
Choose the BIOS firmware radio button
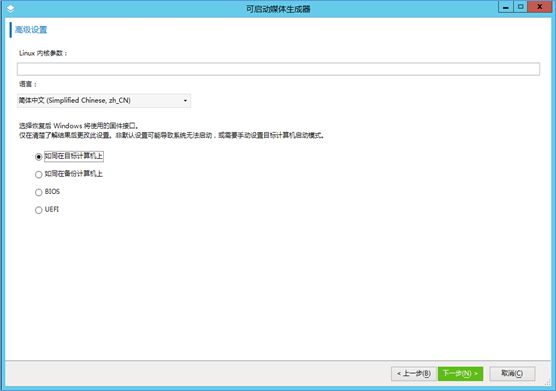pos(39,192)
